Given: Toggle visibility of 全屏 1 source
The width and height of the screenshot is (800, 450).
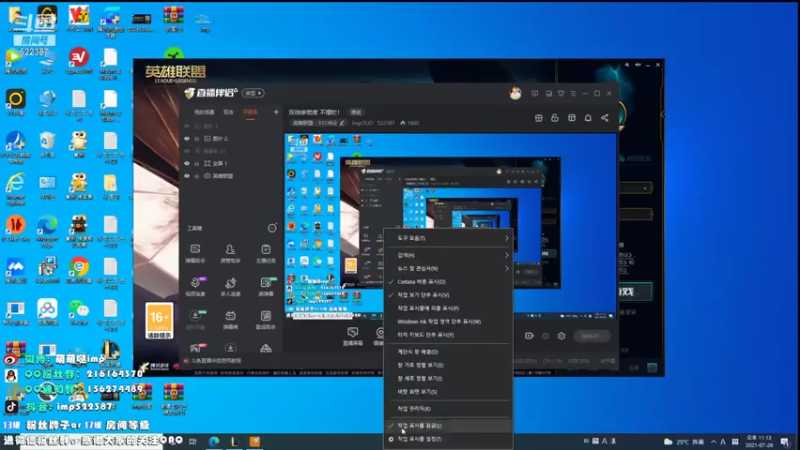Looking at the screenshot, I should pyautogui.click(x=187, y=163).
